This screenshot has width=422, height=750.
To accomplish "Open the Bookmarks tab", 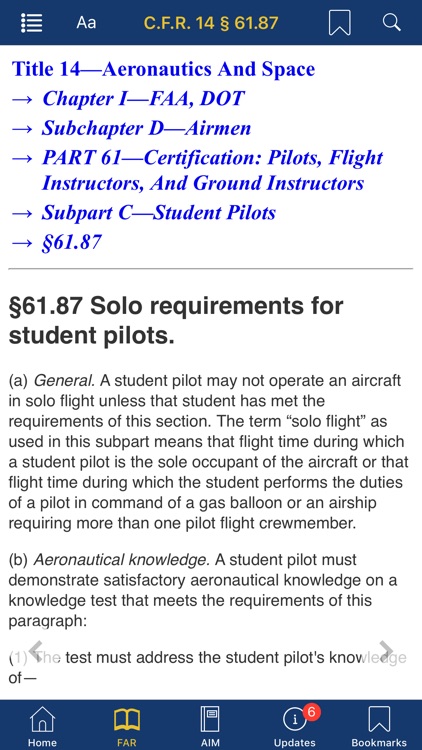I will [378, 726].
